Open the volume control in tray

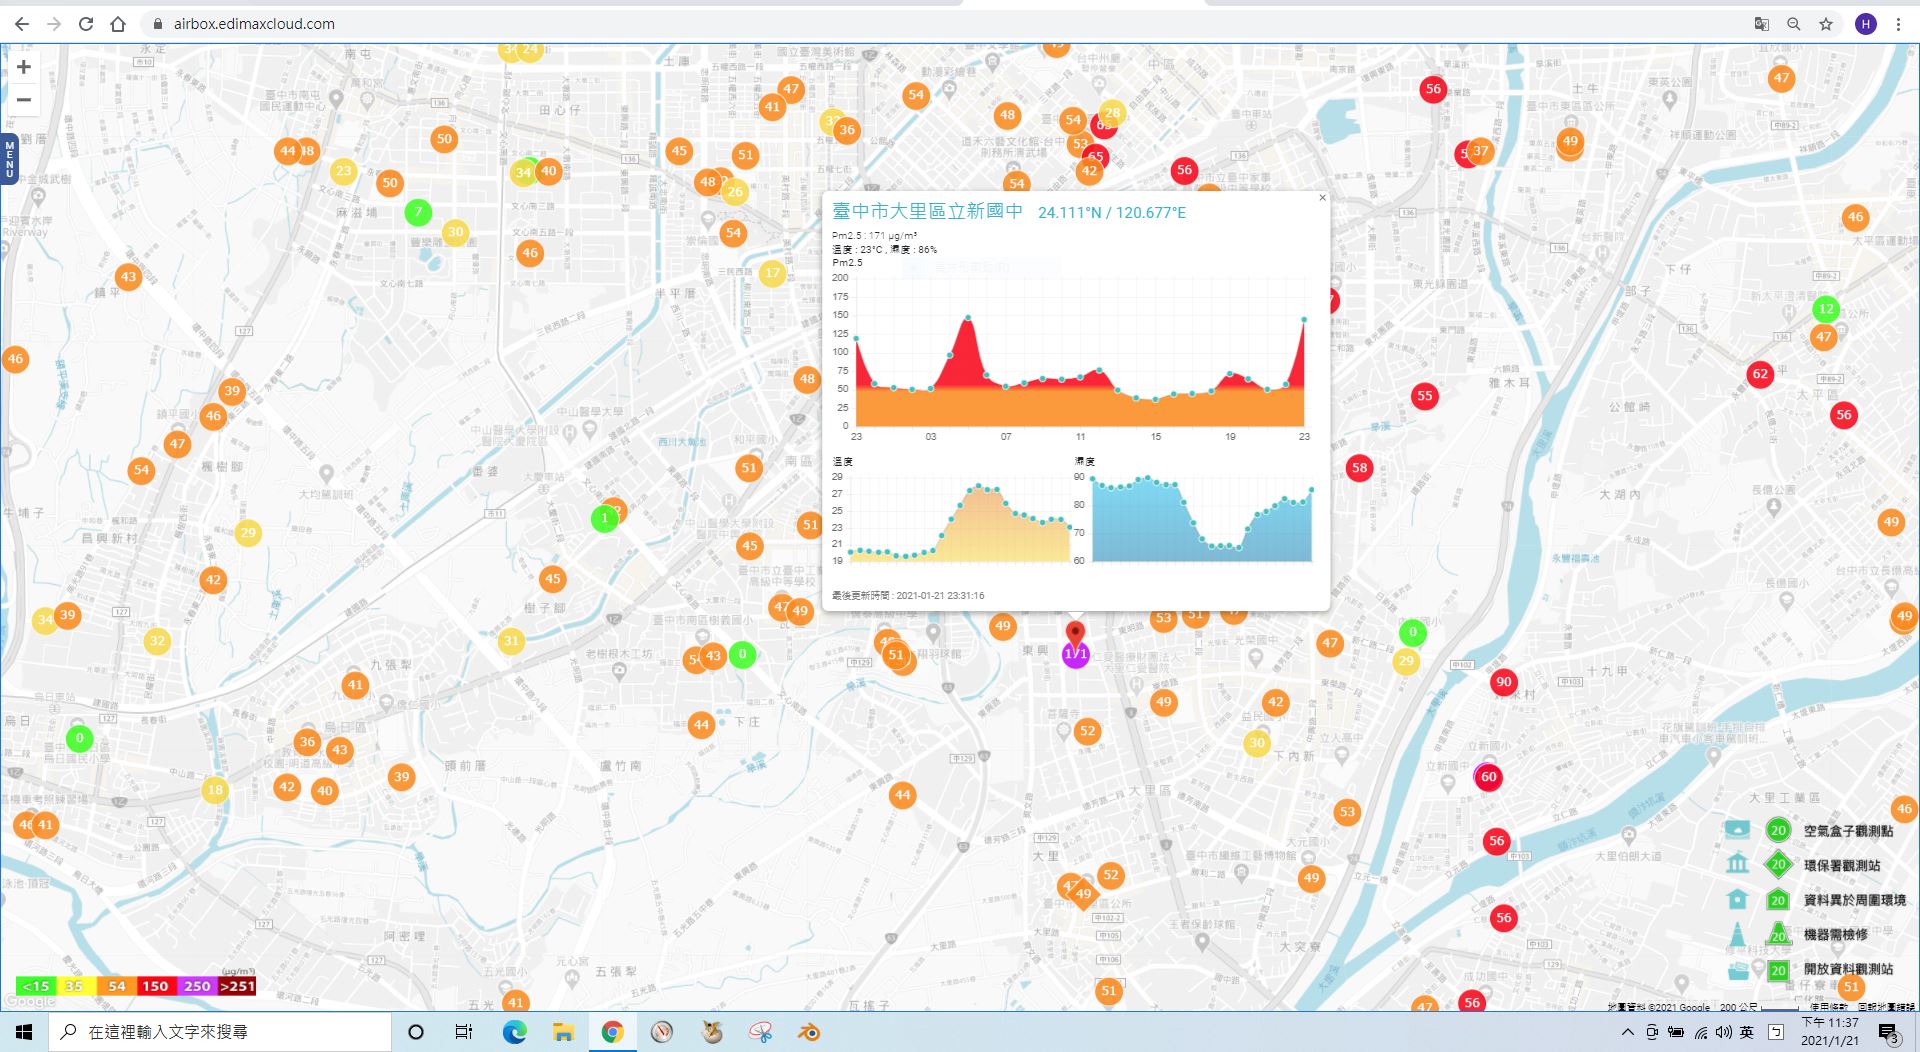(x=1724, y=1032)
